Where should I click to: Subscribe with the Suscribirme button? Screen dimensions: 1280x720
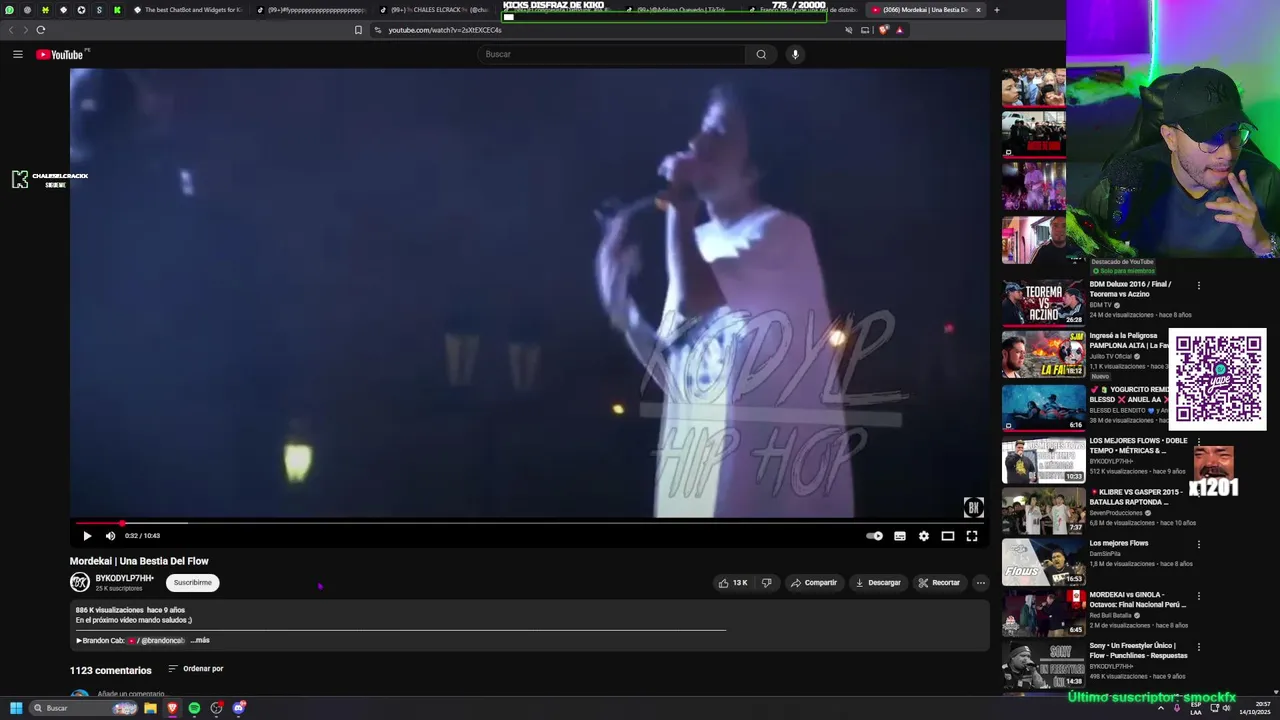pos(193,582)
